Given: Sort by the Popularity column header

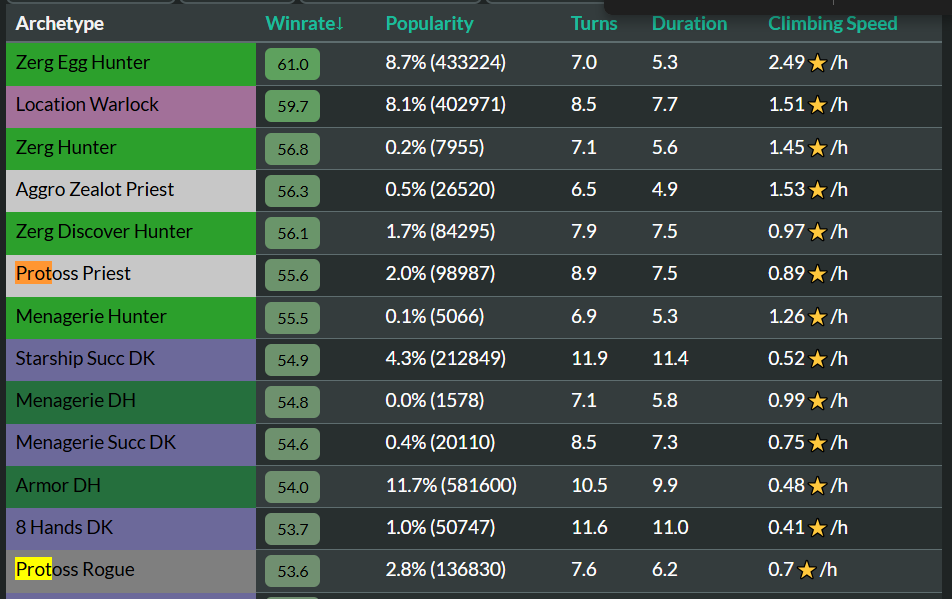Looking at the screenshot, I should point(429,24).
